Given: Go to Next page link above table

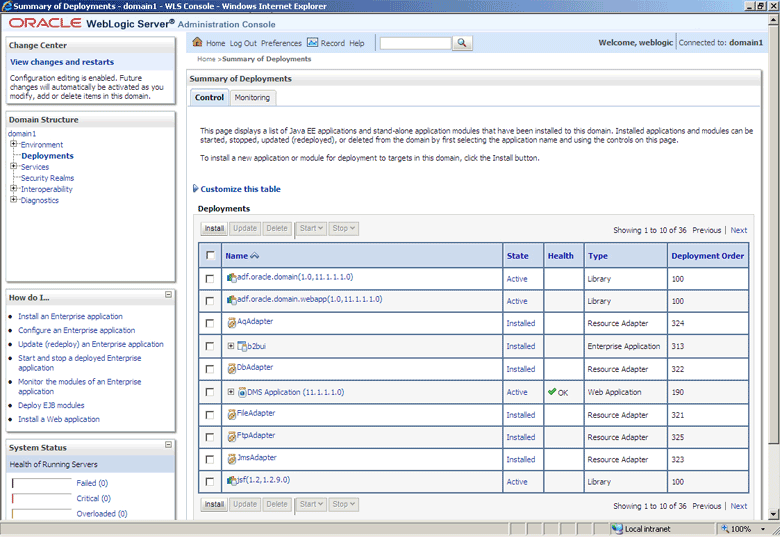Looking at the screenshot, I should coord(738,230).
